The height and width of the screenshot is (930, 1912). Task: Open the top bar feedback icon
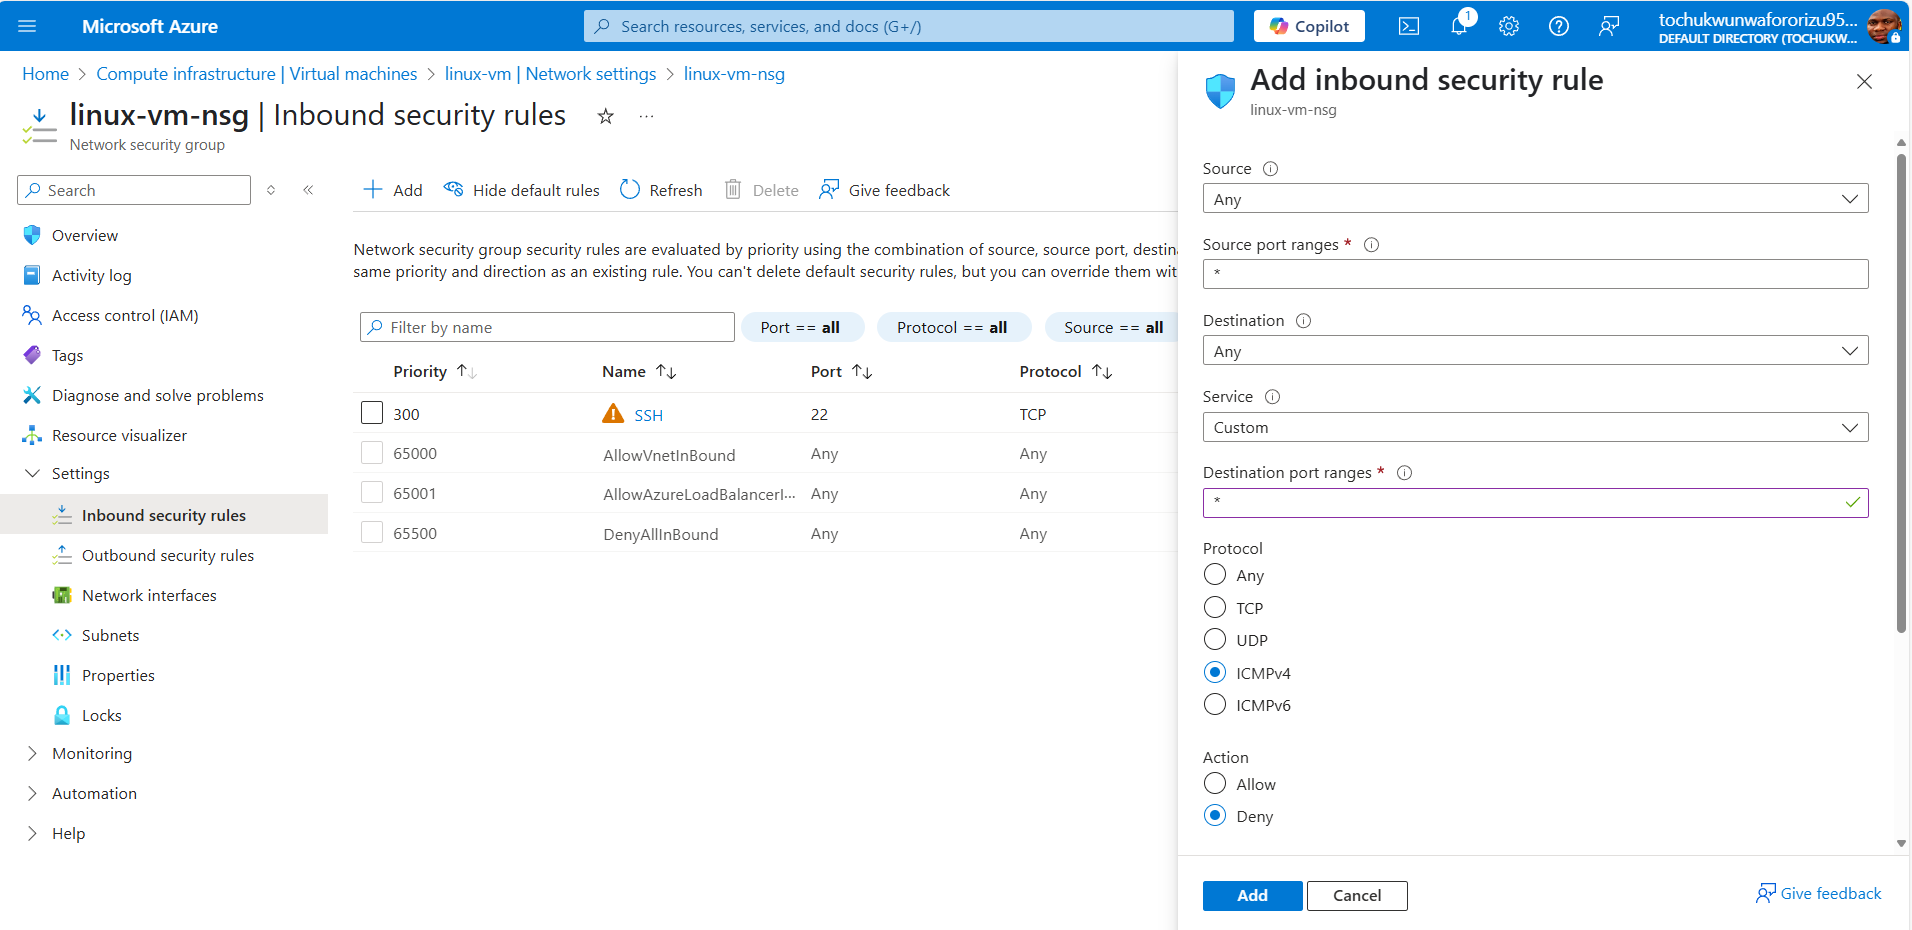click(1609, 26)
